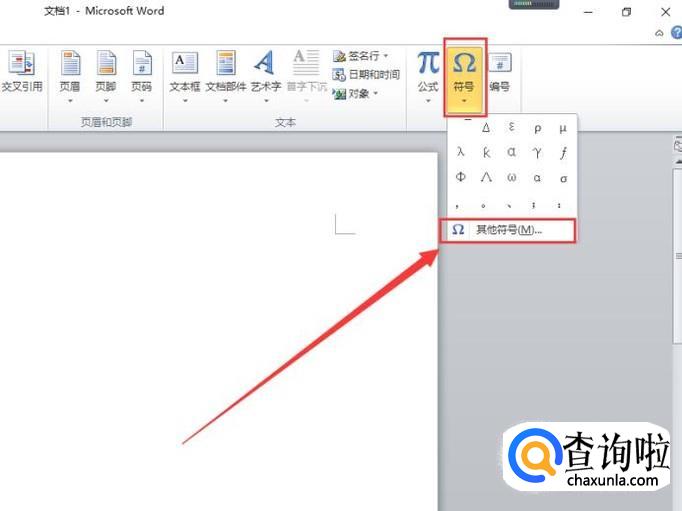The image size is (682, 511).
Task: Insert the epsilon ε symbol
Action: (512, 127)
